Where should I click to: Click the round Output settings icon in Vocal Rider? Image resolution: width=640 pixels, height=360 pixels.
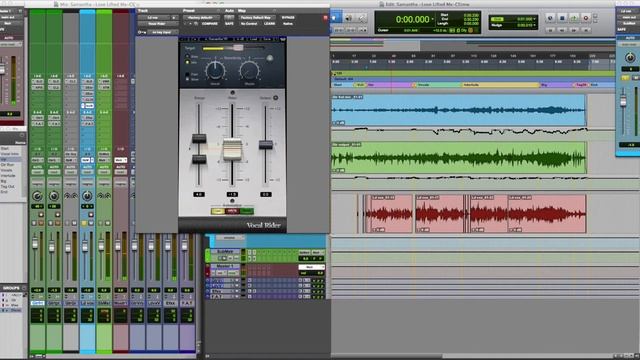[x=276, y=98]
